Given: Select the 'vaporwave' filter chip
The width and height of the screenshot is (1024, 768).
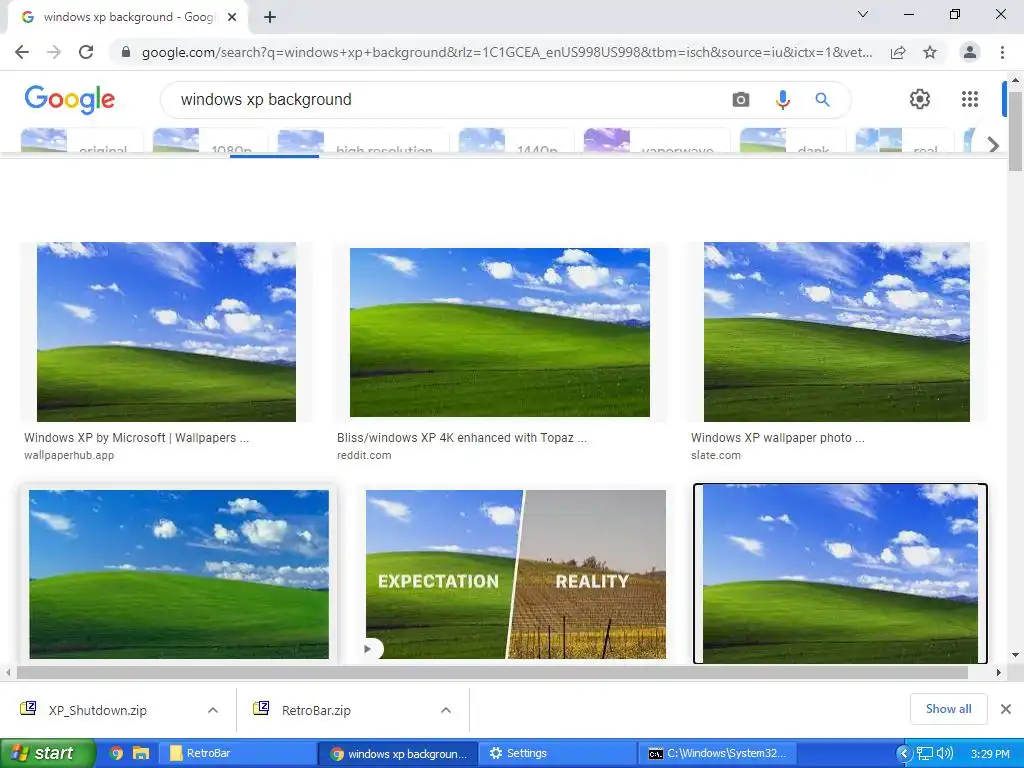Looking at the screenshot, I should pos(656,140).
